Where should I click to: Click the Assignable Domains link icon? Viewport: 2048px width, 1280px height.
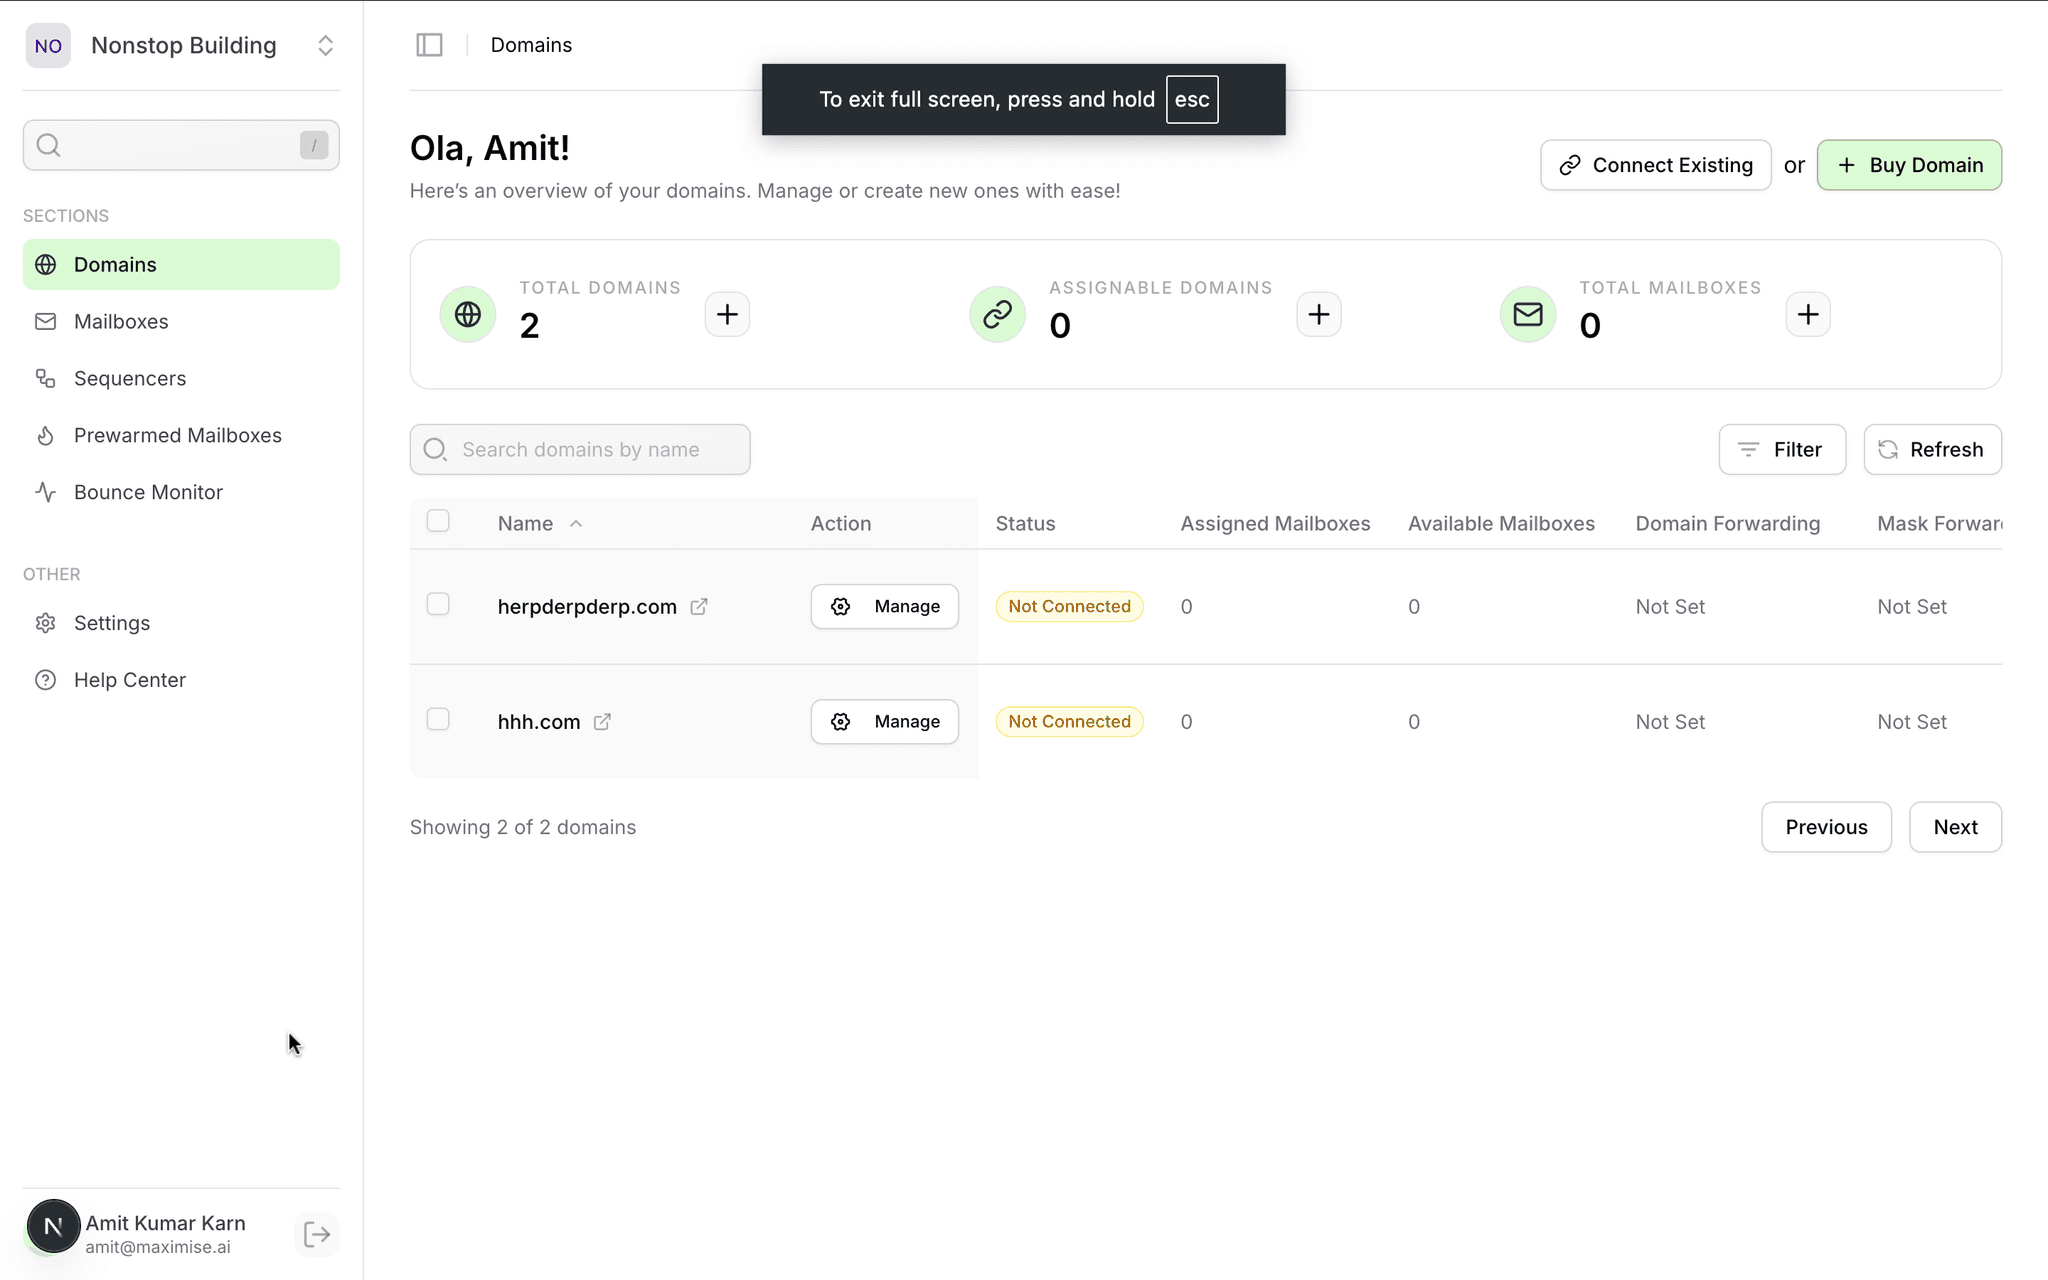click(998, 314)
